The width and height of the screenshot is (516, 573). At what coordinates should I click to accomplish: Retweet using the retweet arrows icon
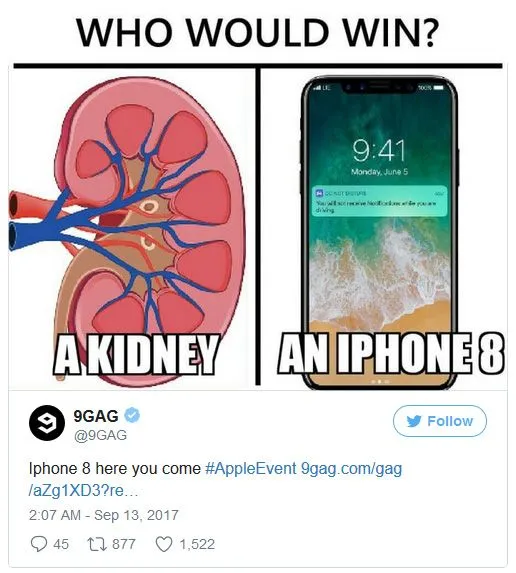[97, 544]
